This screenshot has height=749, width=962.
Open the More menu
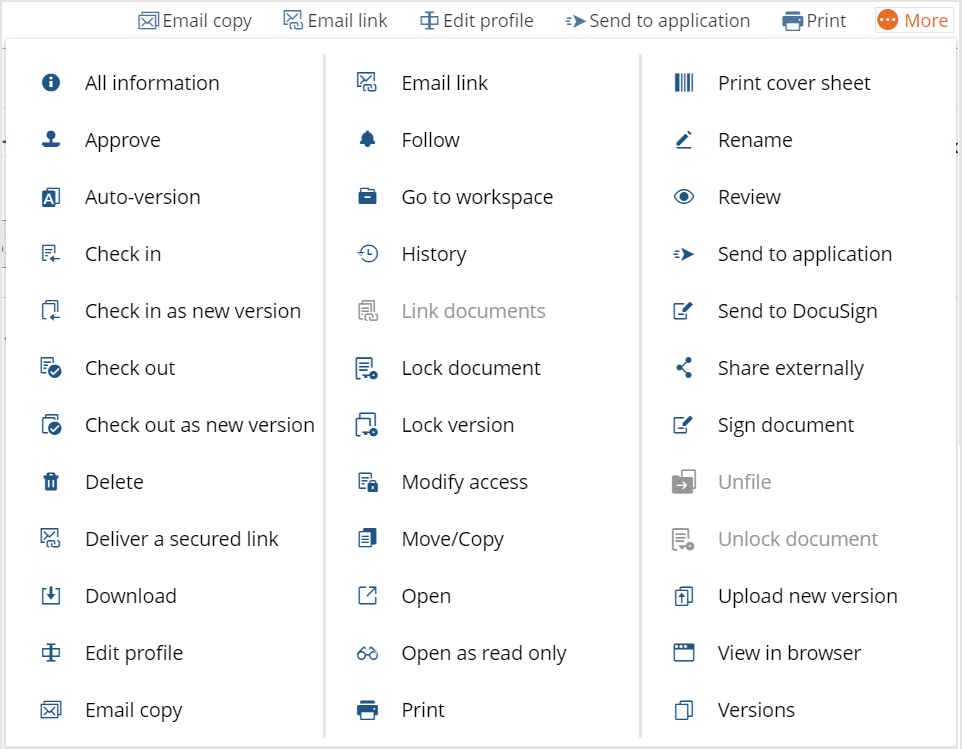click(x=913, y=19)
